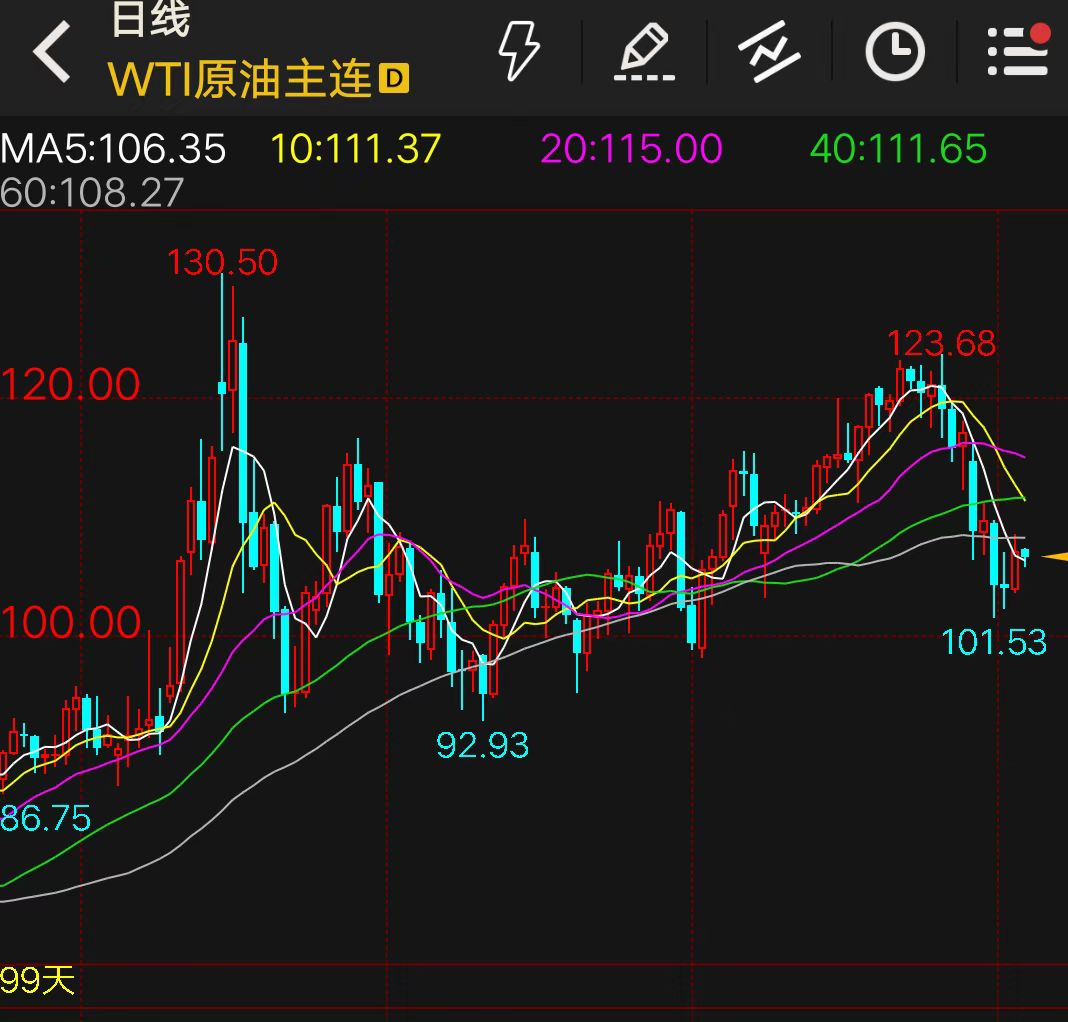Tap the lightning bolt quick trade icon
1068x1022 pixels.
coord(519,51)
